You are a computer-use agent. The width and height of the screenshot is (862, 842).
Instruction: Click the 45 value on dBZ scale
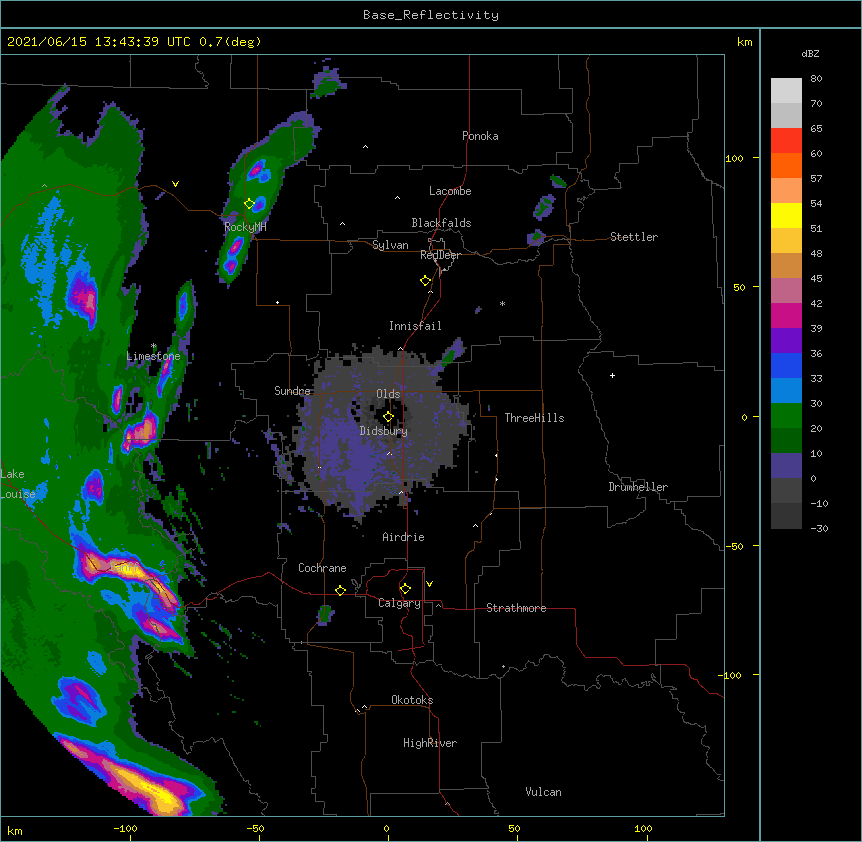tap(816, 279)
